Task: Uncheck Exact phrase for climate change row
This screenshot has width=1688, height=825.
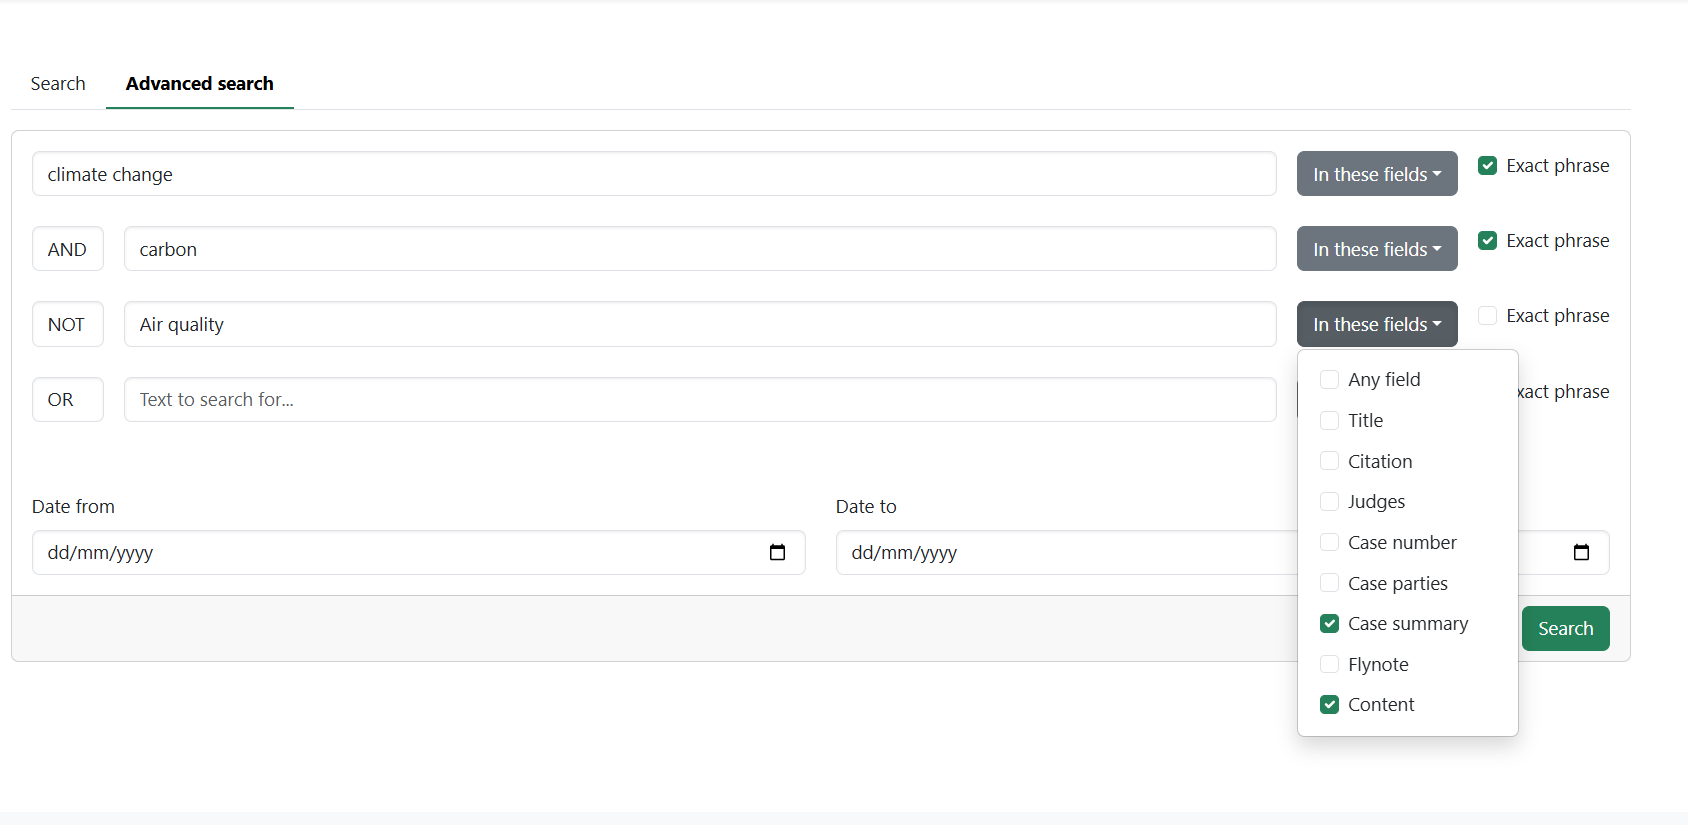Action: click(x=1487, y=166)
